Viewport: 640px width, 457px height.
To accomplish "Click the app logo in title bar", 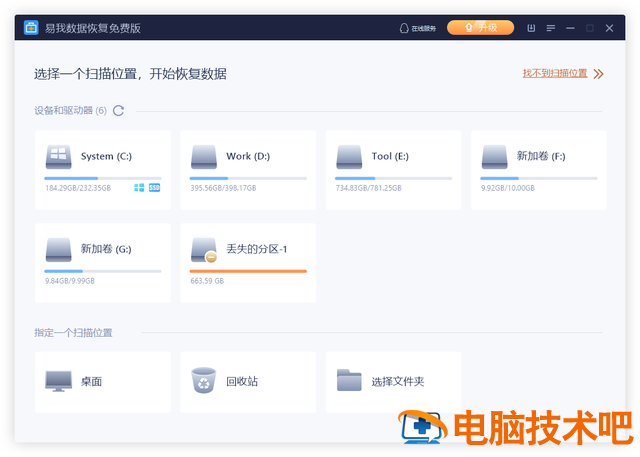I will pos(31,28).
